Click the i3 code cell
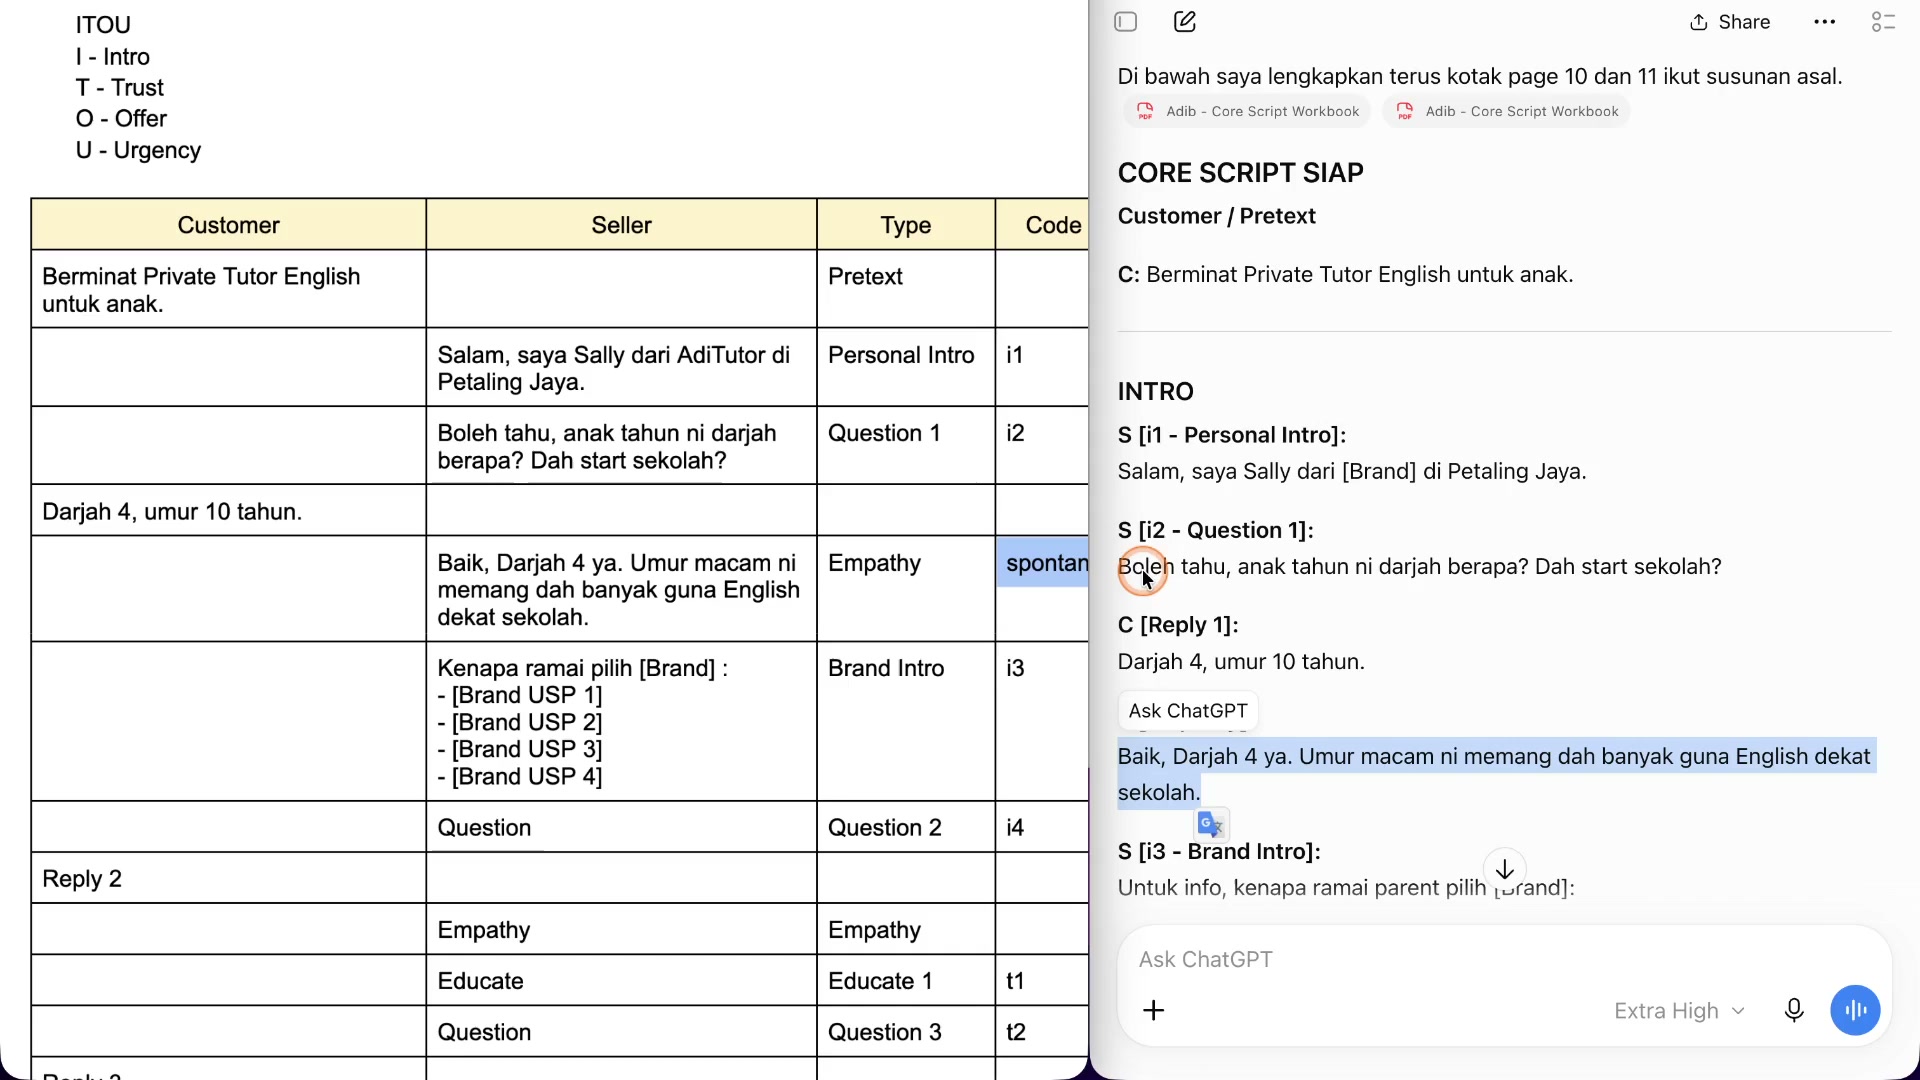The image size is (1920, 1080). (1042, 721)
